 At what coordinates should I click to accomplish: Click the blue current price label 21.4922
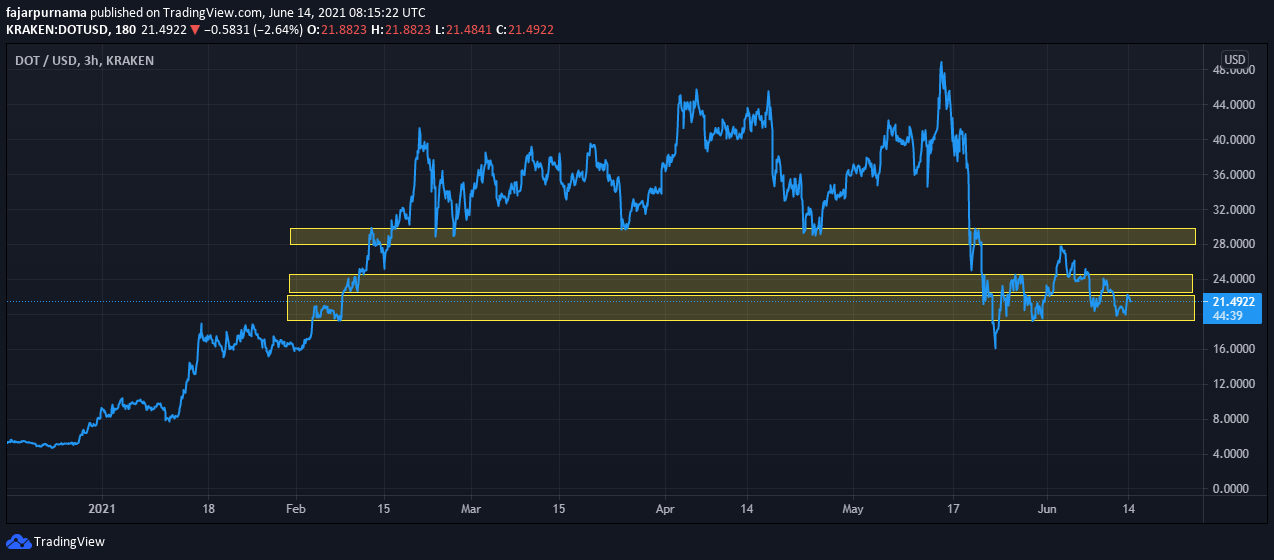pyautogui.click(x=1232, y=301)
